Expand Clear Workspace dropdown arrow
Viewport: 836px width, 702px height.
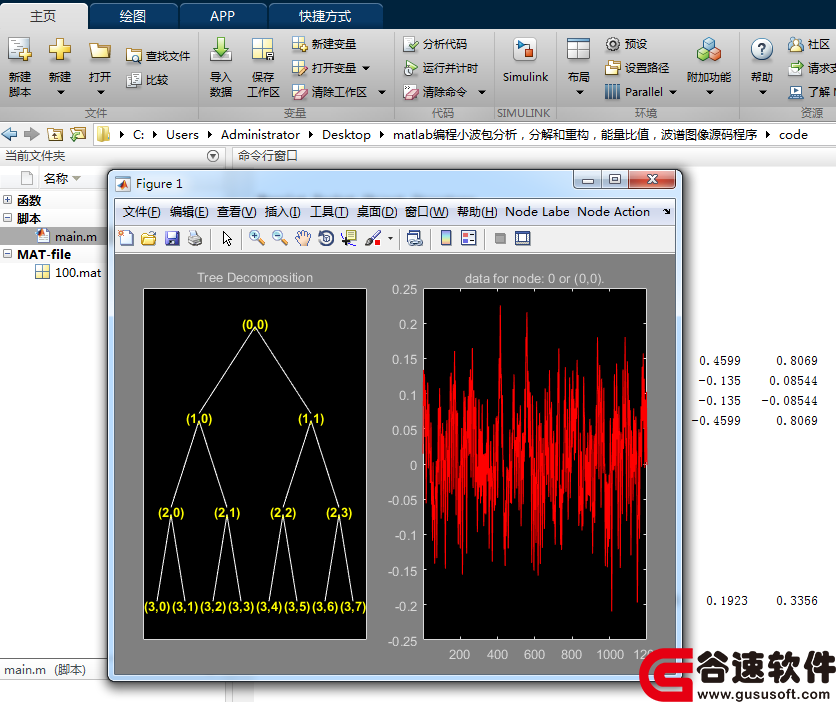coord(382,92)
